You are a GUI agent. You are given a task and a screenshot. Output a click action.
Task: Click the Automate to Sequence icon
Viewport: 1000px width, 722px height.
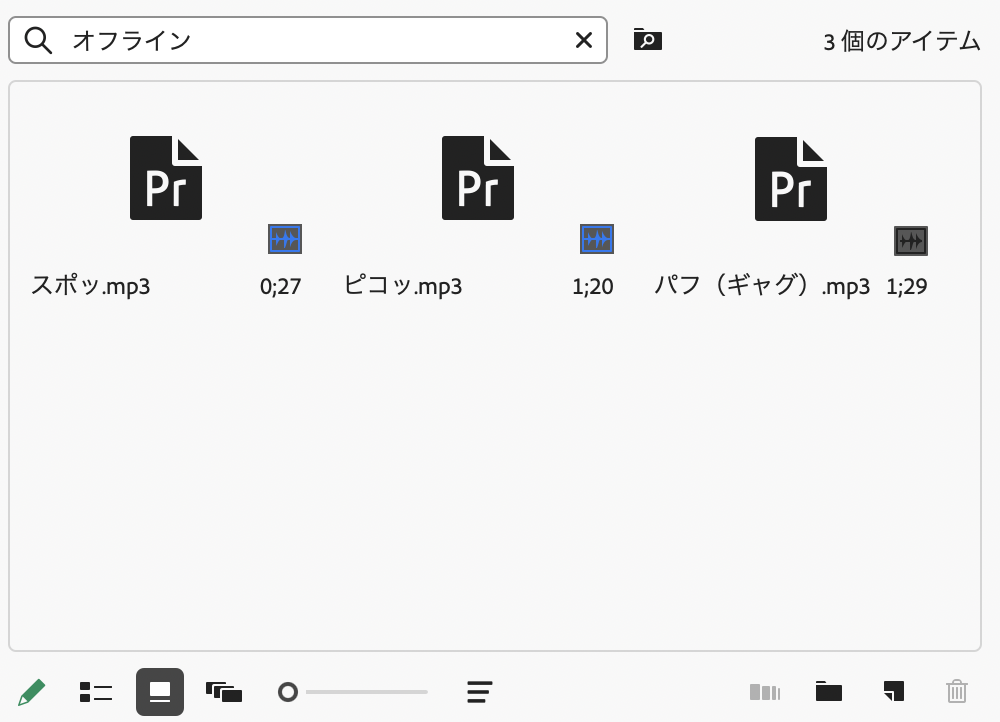pyautogui.click(x=765, y=691)
